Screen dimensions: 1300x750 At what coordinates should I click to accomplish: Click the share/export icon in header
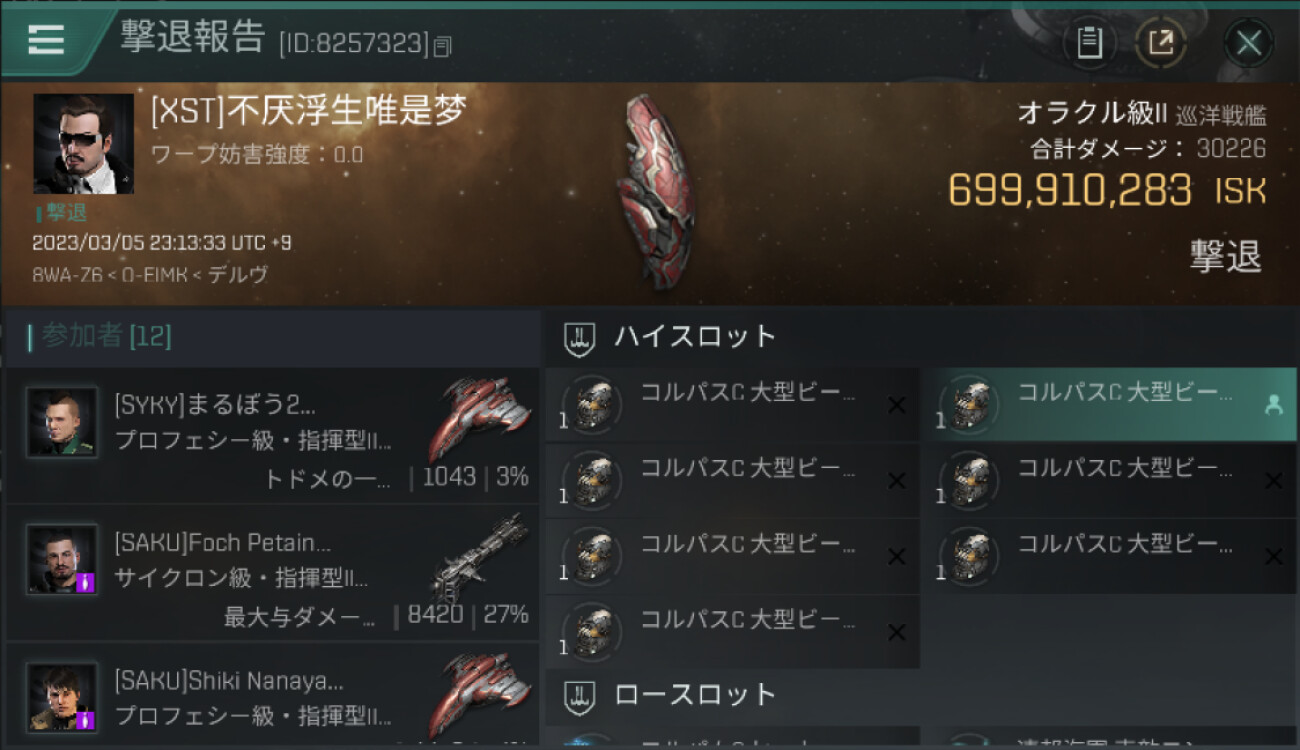(x=1161, y=43)
